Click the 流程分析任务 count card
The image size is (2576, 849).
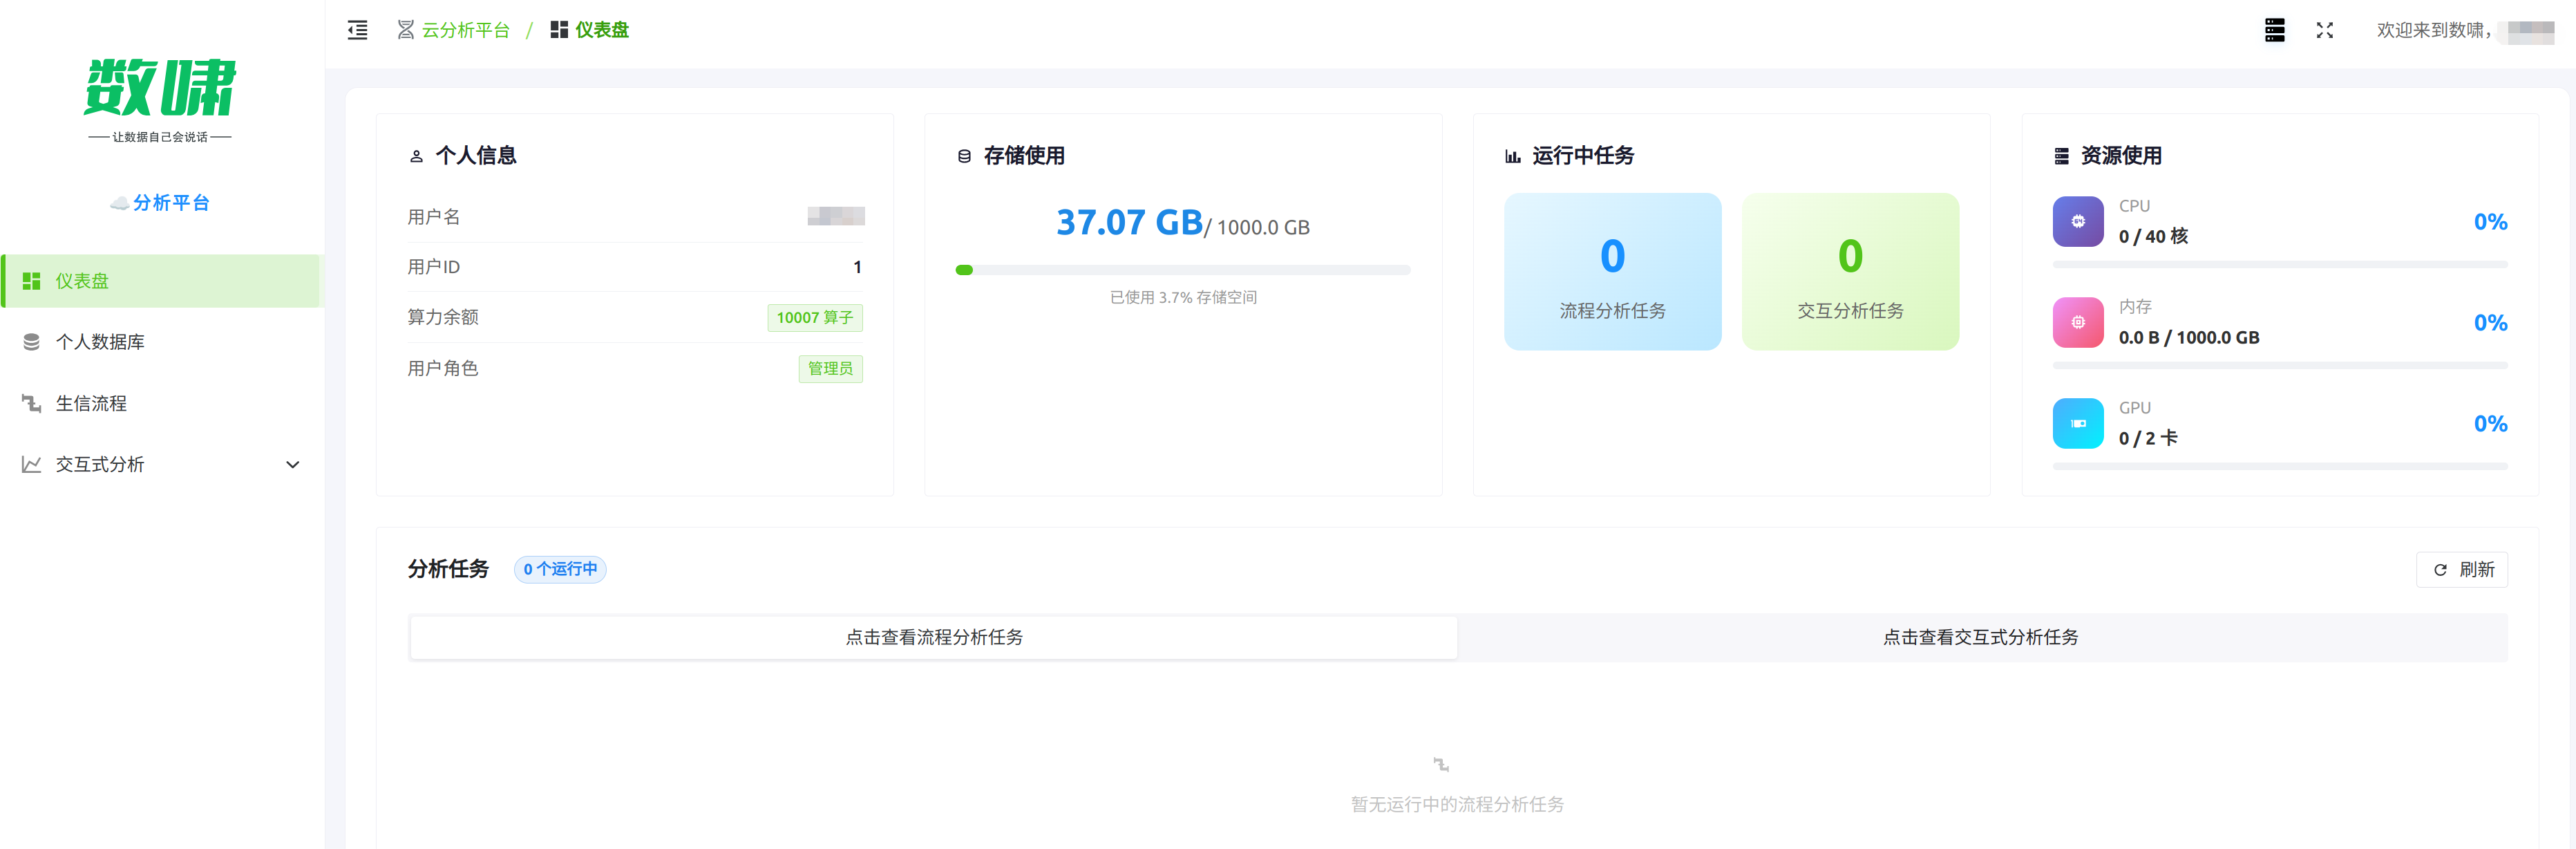pyautogui.click(x=1611, y=271)
